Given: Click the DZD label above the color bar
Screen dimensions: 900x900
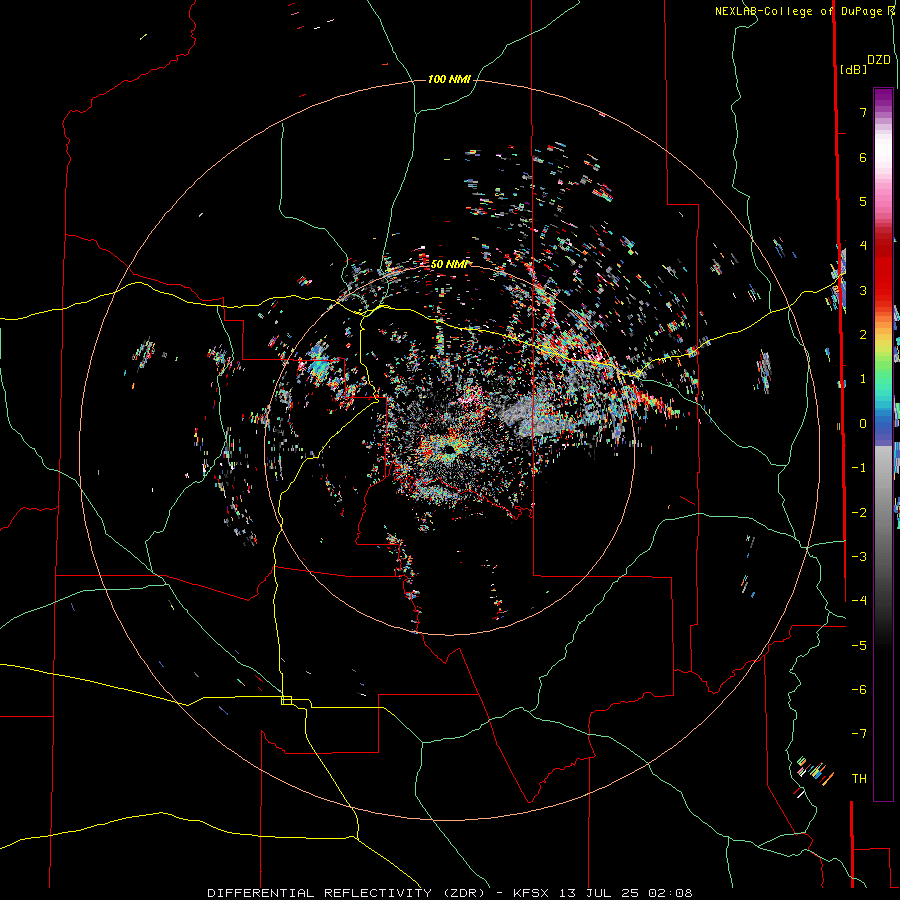Looking at the screenshot, I should 879,60.
